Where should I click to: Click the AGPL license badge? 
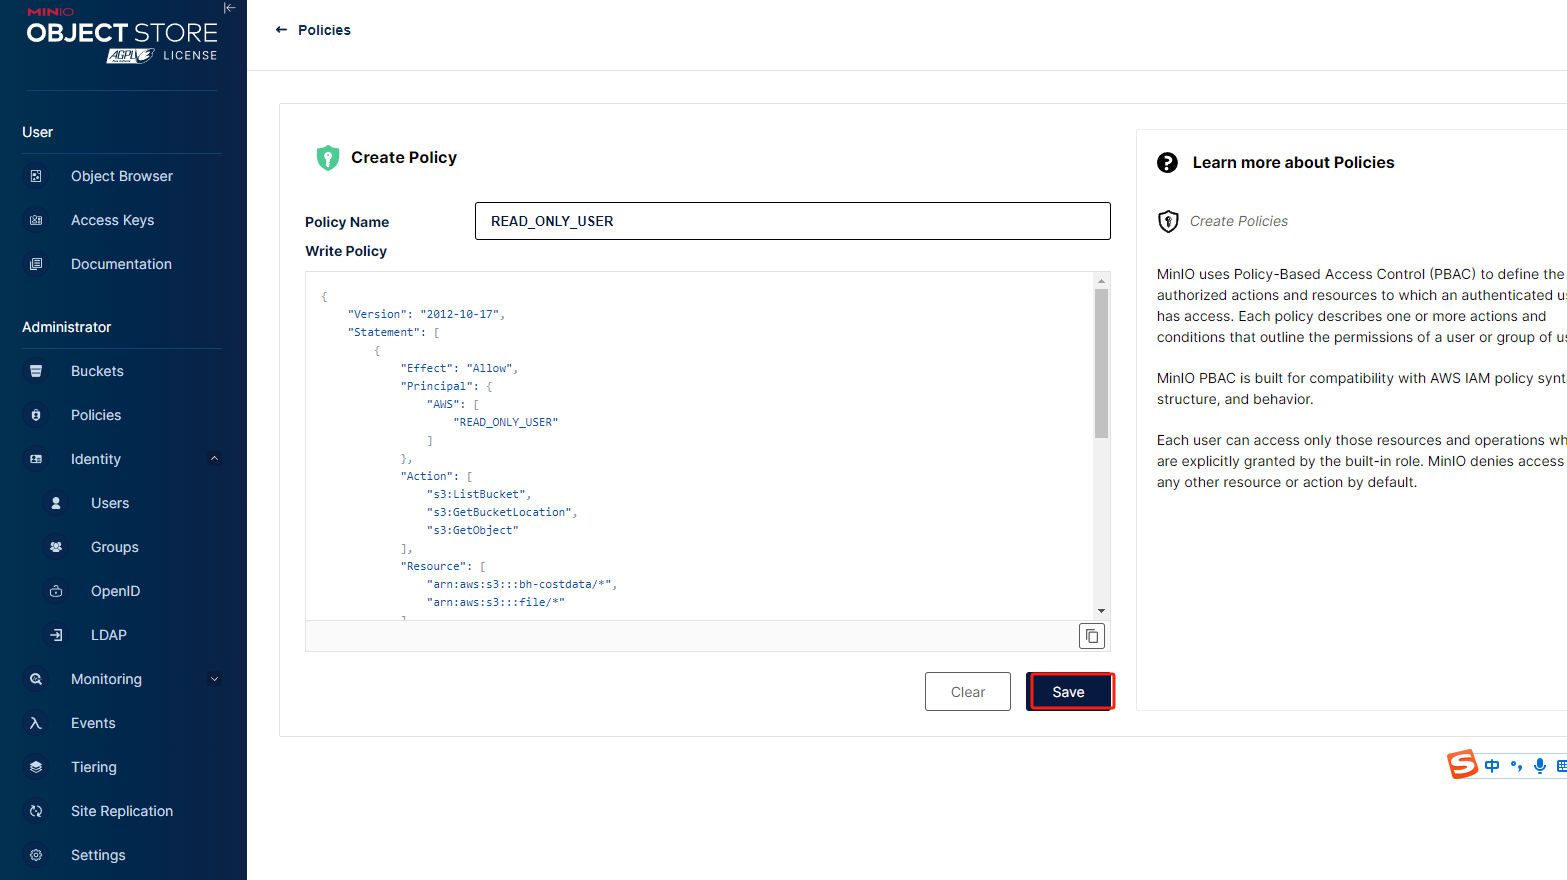(x=130, y=56)
